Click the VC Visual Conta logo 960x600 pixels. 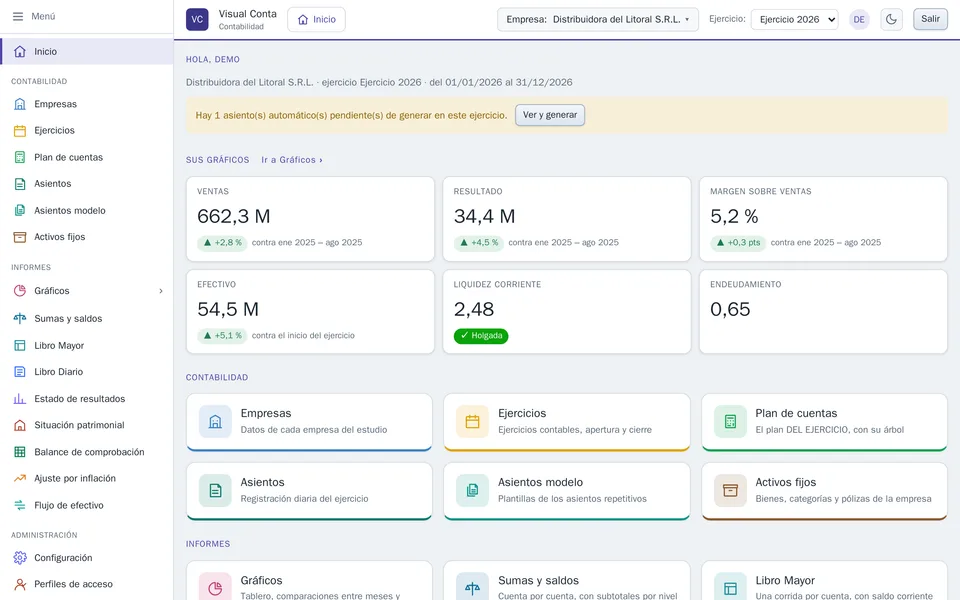point(197,19)
